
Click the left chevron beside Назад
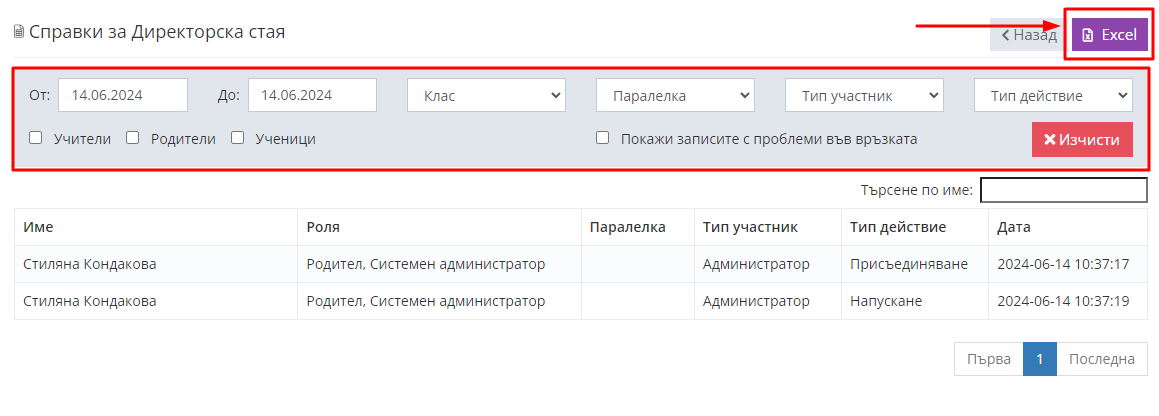pos(1005,35)
